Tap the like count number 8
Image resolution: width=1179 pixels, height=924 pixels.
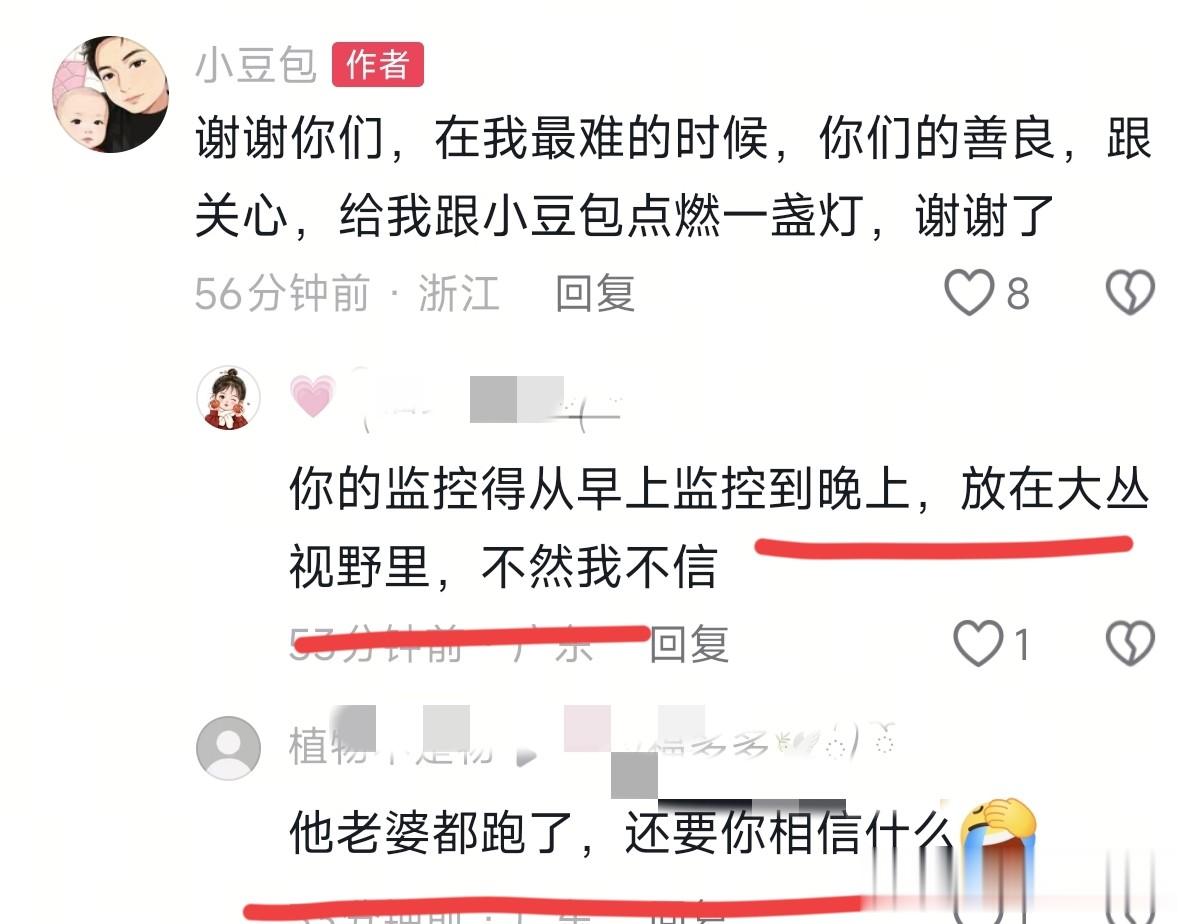1017,294
